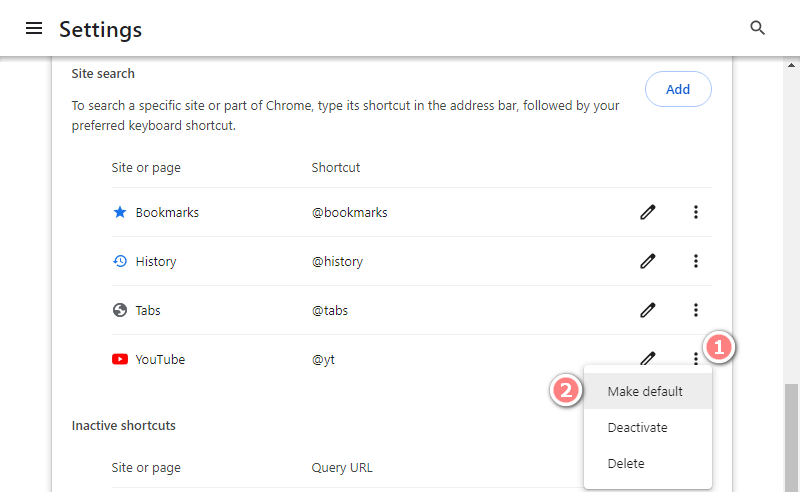Click the Tabs globe icon

coord(120,310)
